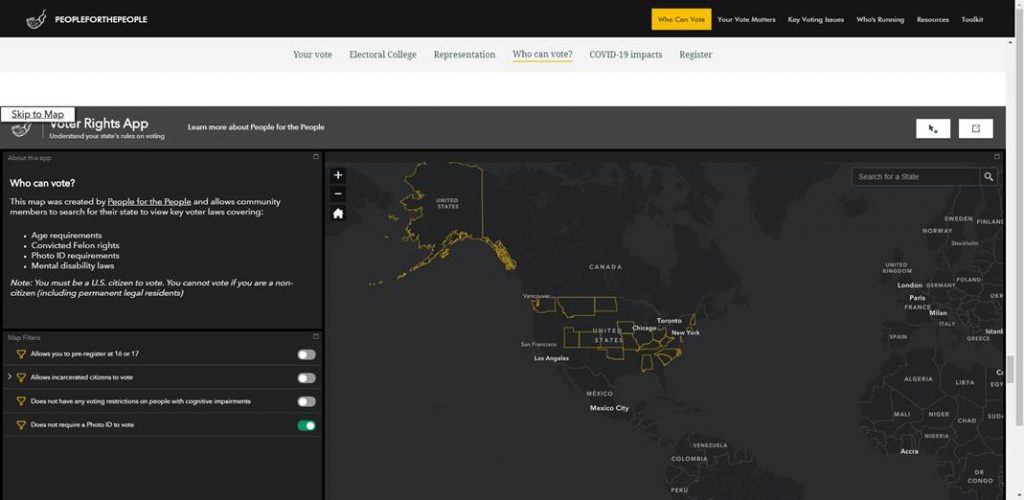Follow the People for the People text link
The width and height of the screenshot is (1024, 500).
click(x=150, y=202)
